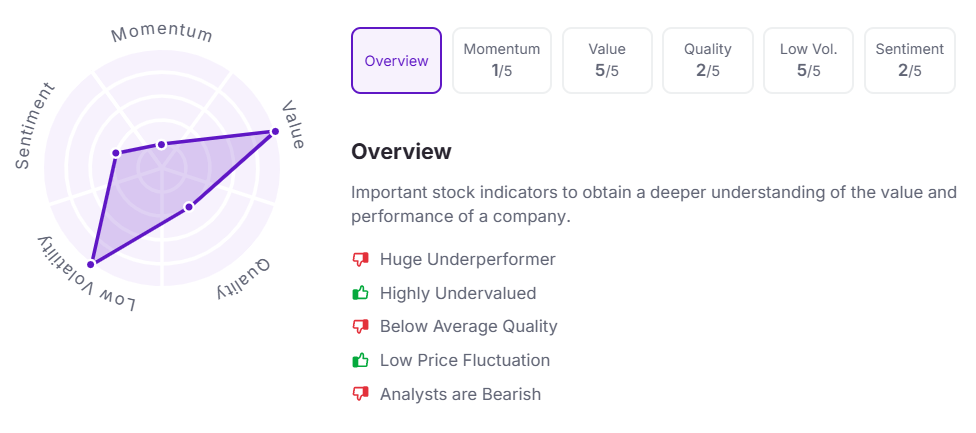Viewport: 976px width, 433px height.
Task: Click thumbs-up icon beside Low Price Fluctuation
Action: coord(360,360)
